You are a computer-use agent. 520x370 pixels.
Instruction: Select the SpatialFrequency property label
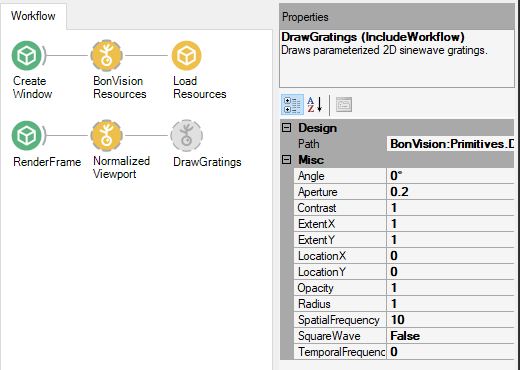340,320
